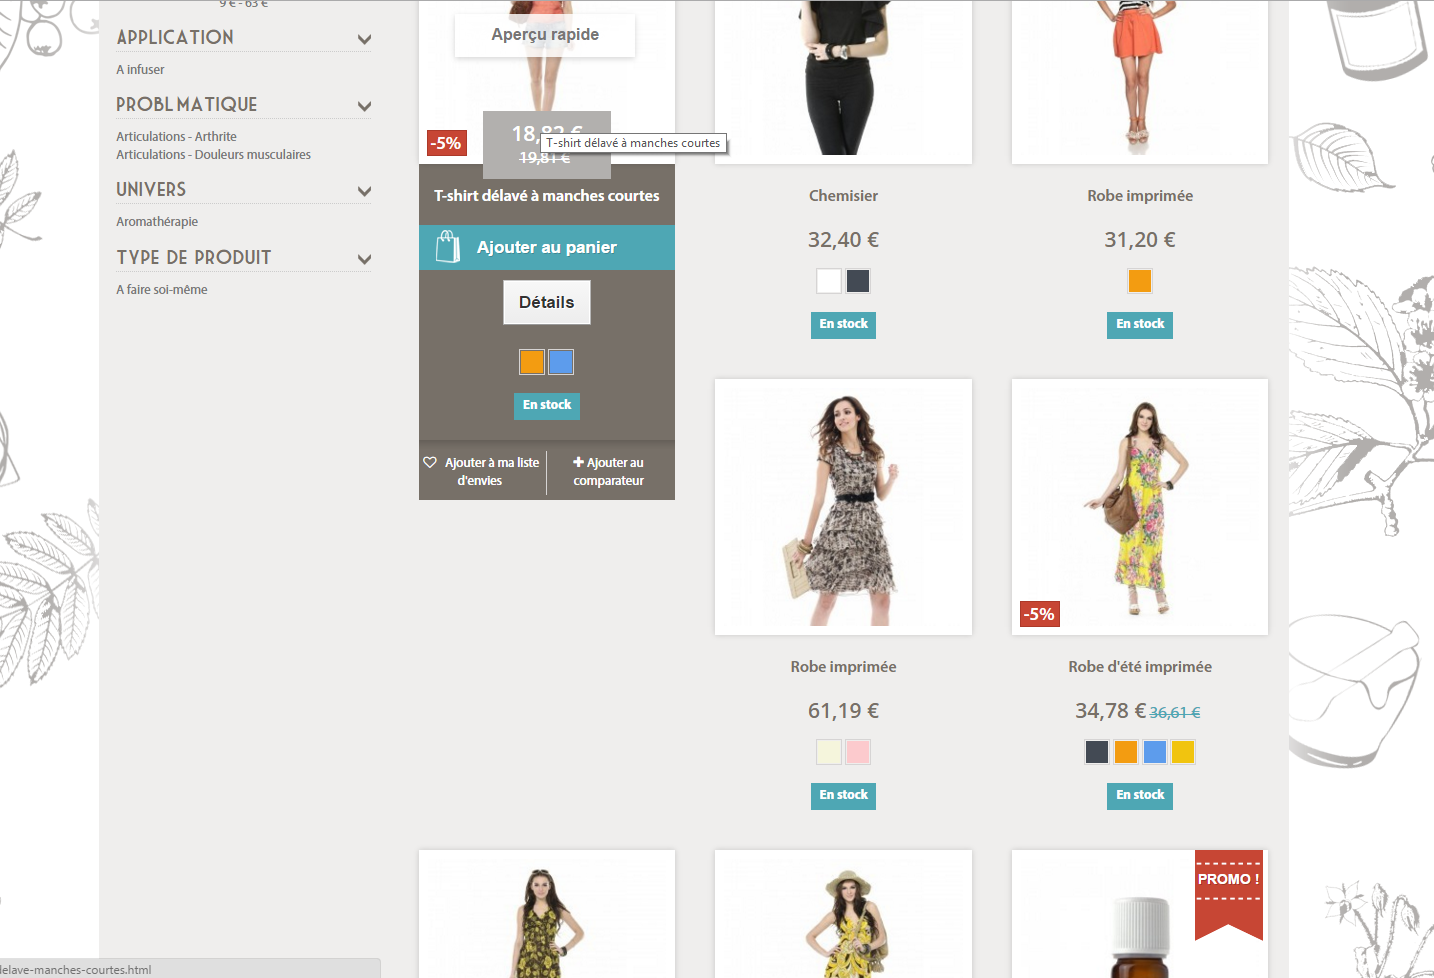This screenshot has height=978, width=1434.
Task: Open the Détails button for T-shirt
Action: (547, 302)
